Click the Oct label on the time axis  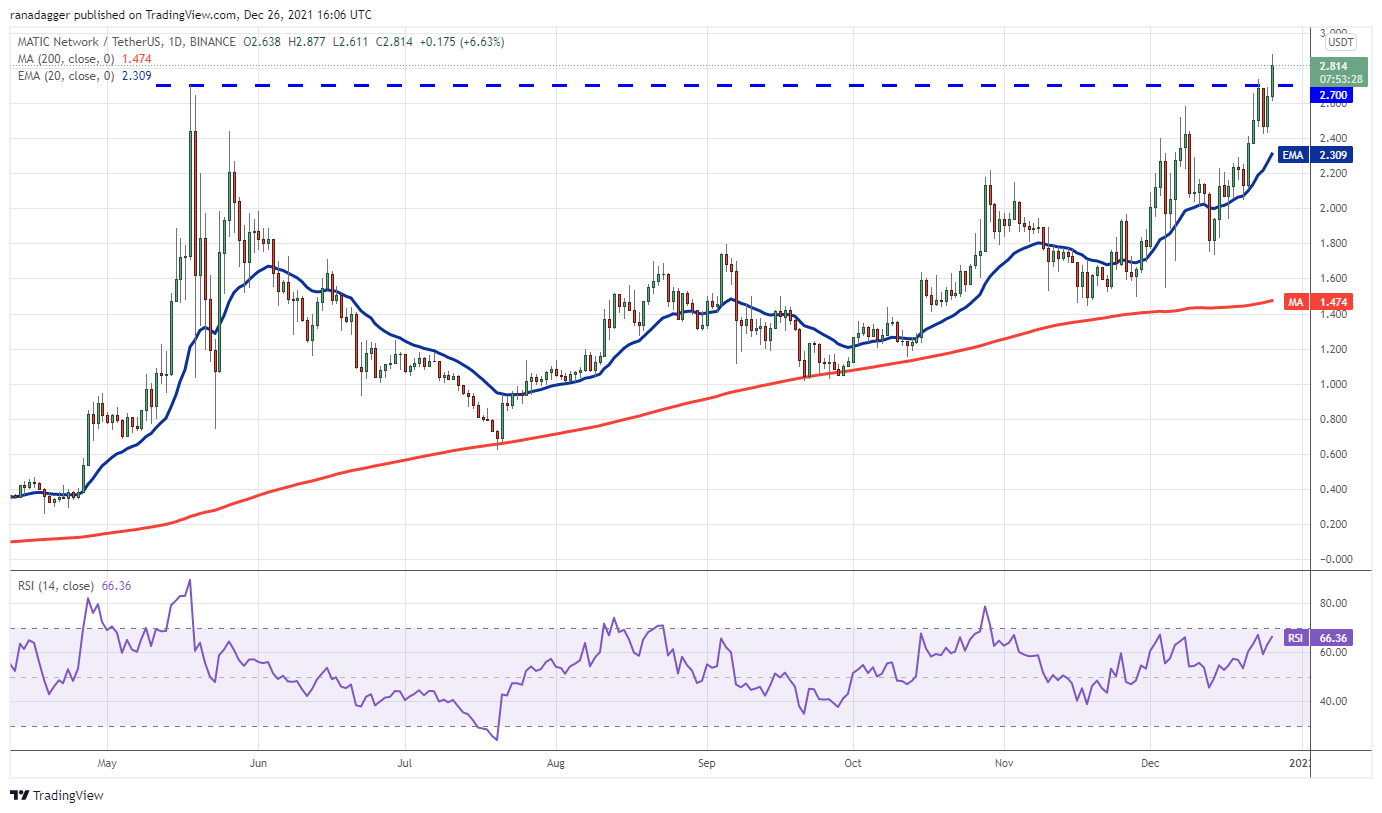pyautogui.click(x=853, y=764)
